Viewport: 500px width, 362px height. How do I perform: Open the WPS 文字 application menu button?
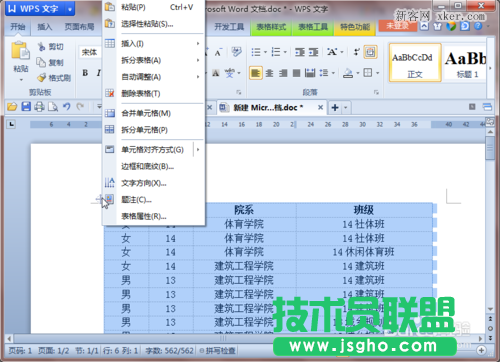tap(35, 9)
